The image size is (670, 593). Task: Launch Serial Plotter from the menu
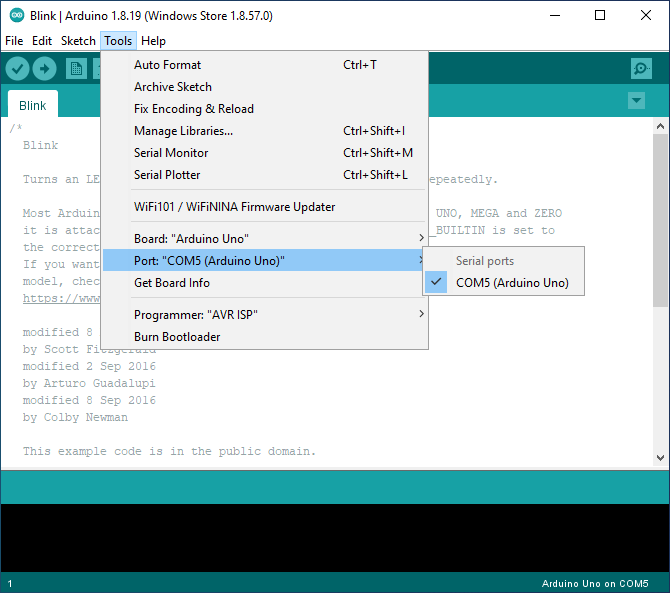(265, 175)
